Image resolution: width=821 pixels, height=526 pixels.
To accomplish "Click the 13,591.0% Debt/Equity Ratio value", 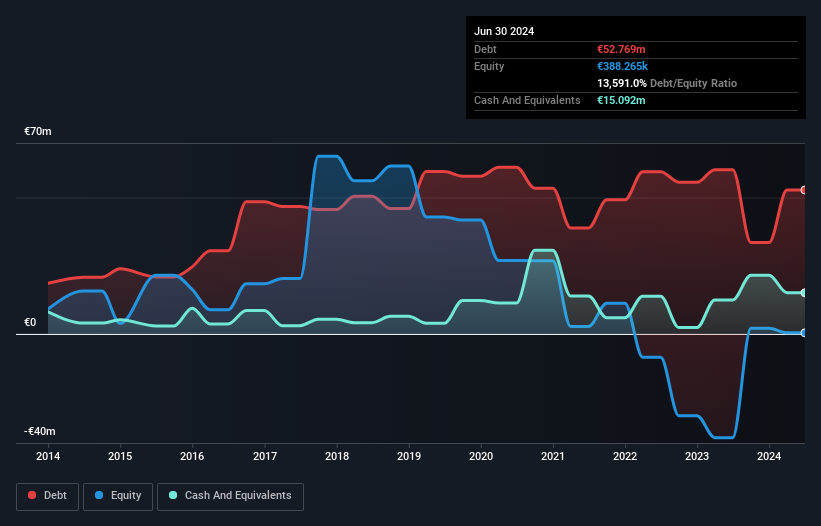I will click(622, 83).
